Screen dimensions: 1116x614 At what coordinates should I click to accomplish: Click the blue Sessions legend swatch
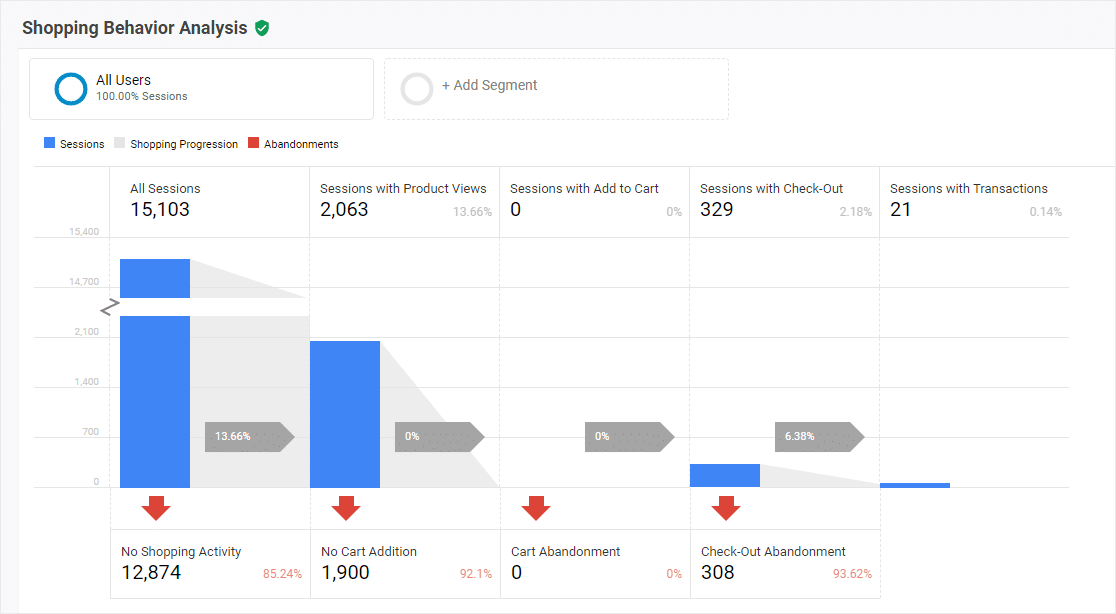tap(49, 143)
